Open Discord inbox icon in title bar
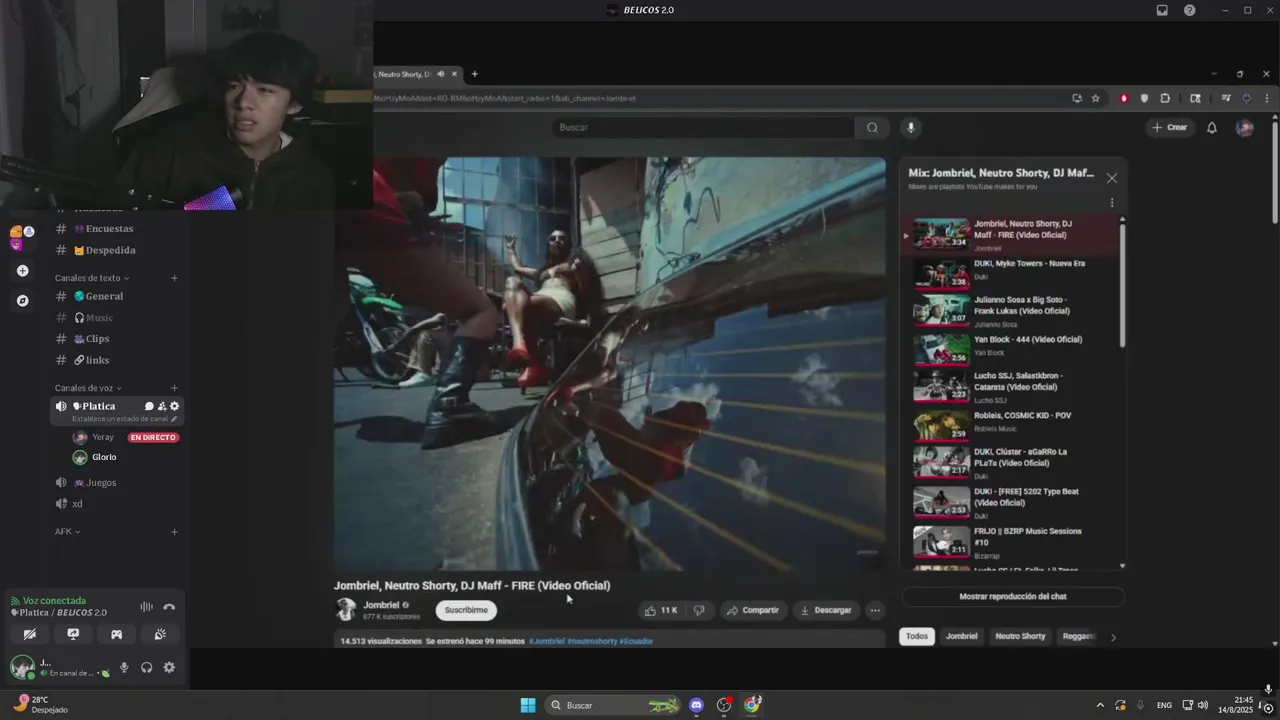 (x=1162, y=10)
